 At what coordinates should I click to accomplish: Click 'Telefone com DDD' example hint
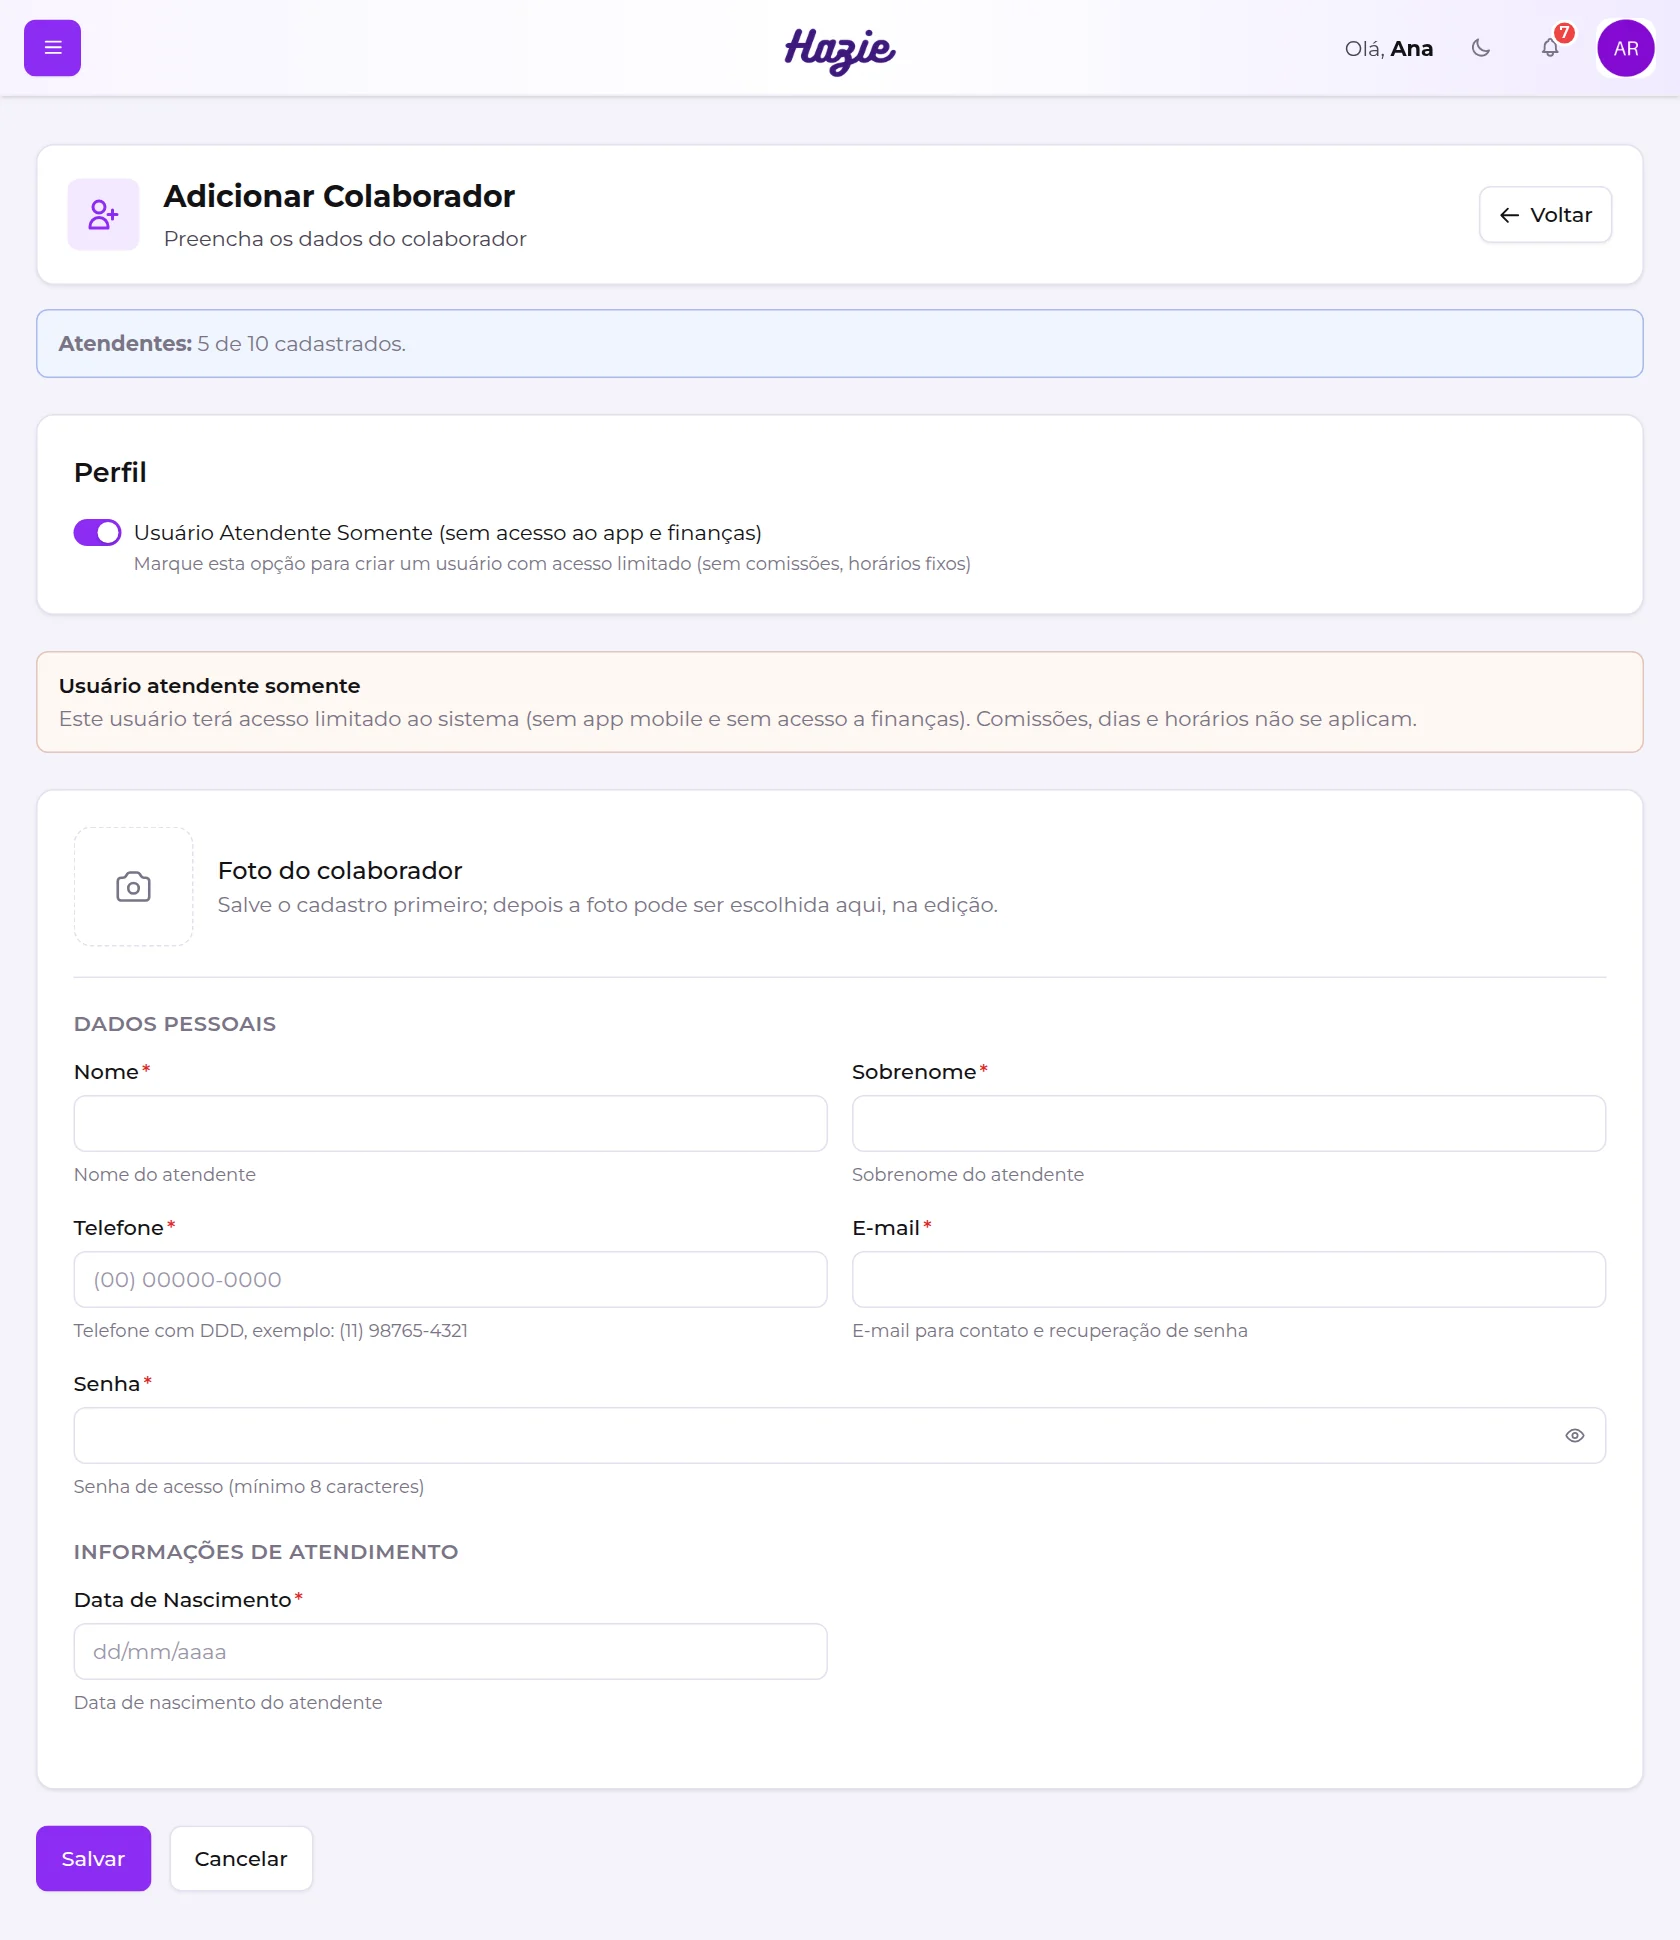point(271,1331)
